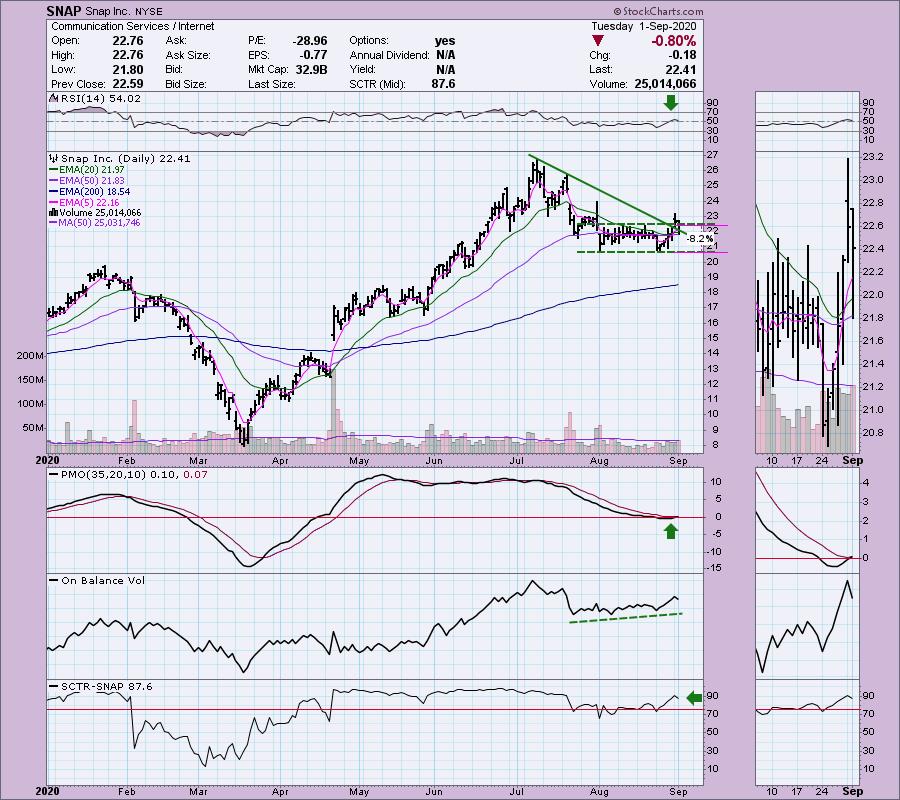Click the Mar label on the price chart axis

[x=198, y=461]
